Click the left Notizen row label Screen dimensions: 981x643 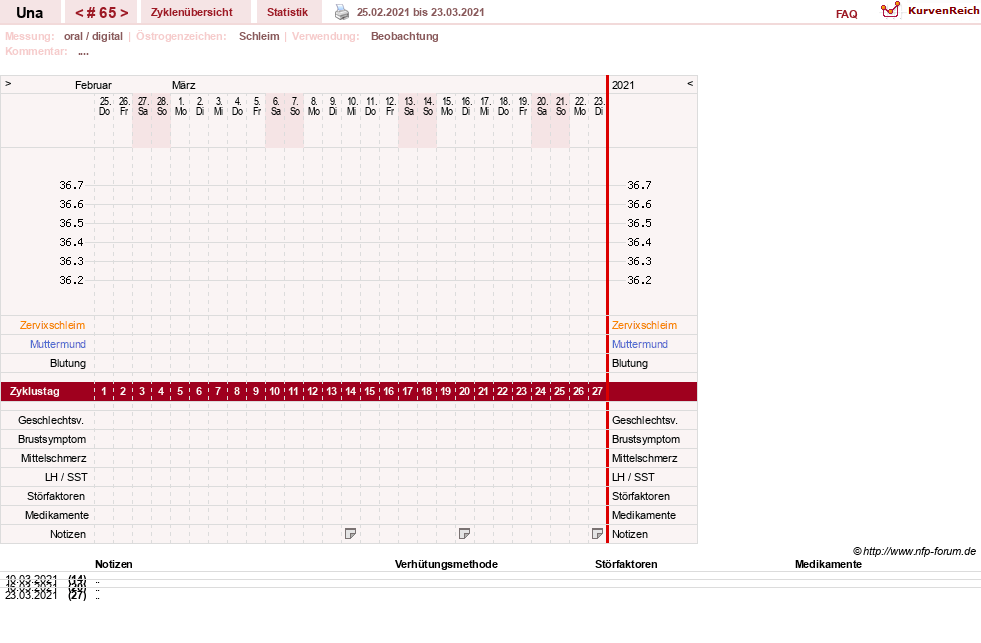point(68,534)
